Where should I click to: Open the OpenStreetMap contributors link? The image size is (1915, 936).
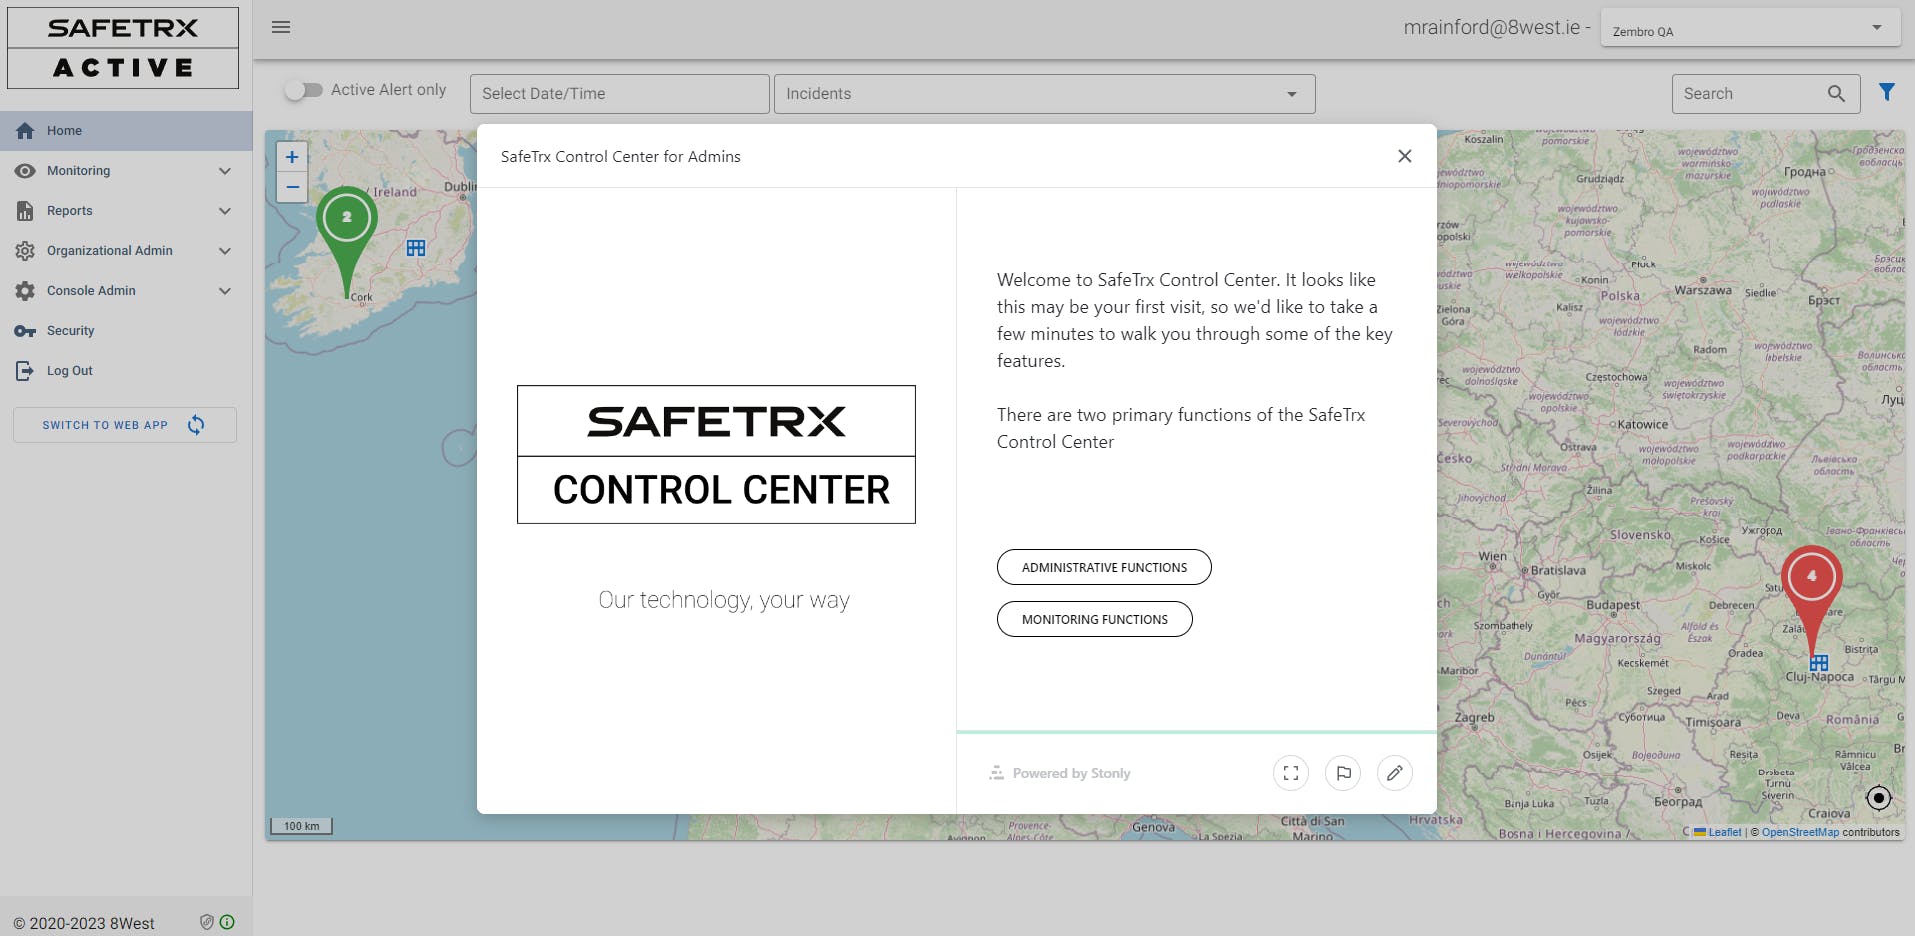coord(1800,832)
